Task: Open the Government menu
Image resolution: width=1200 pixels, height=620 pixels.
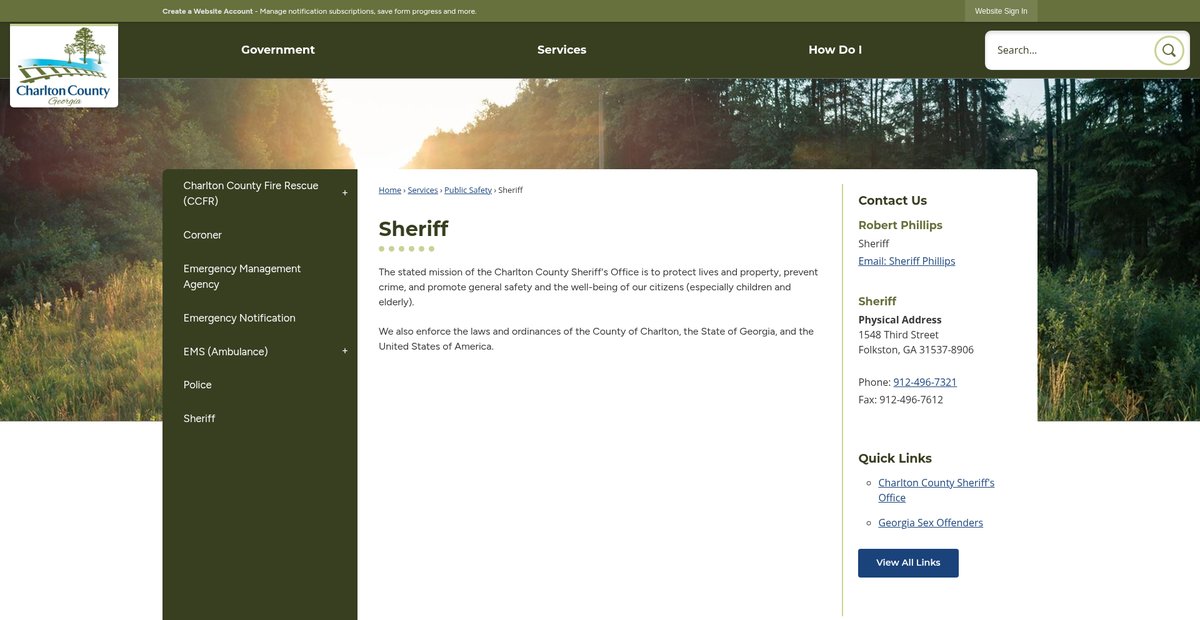Action: [278, 50]
